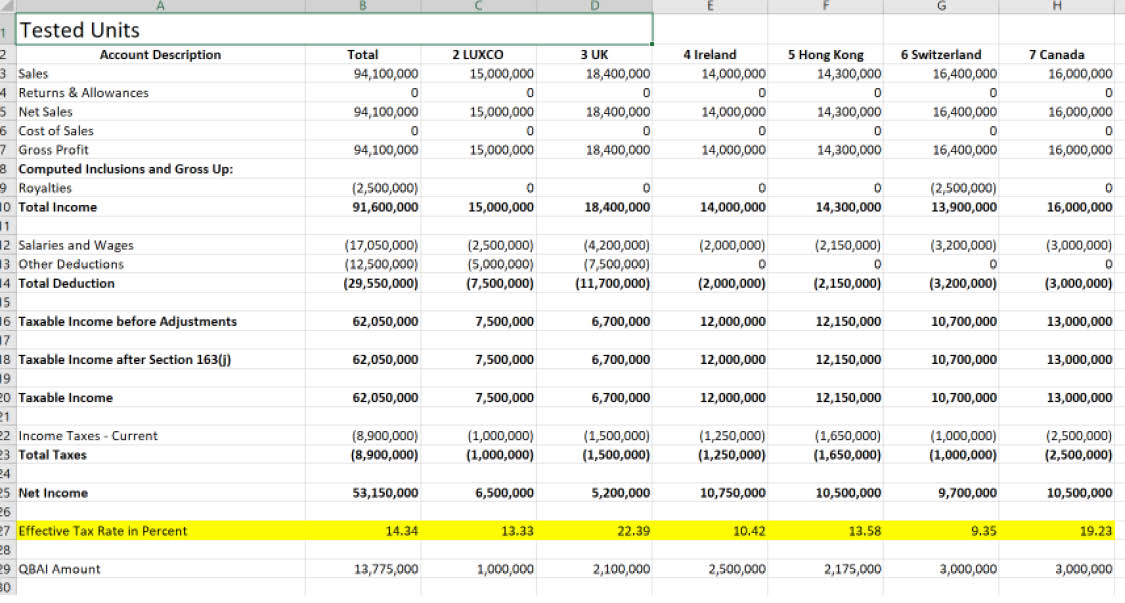
Task: Select the "Total Taxes" label cell
Action: 160,454
